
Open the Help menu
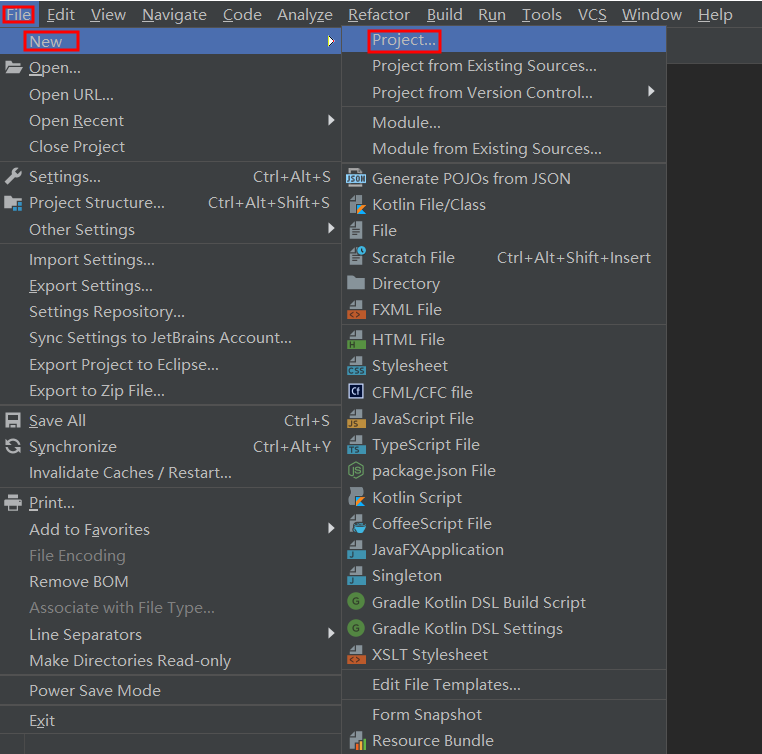pyautogui.click(x=715, y=15)
